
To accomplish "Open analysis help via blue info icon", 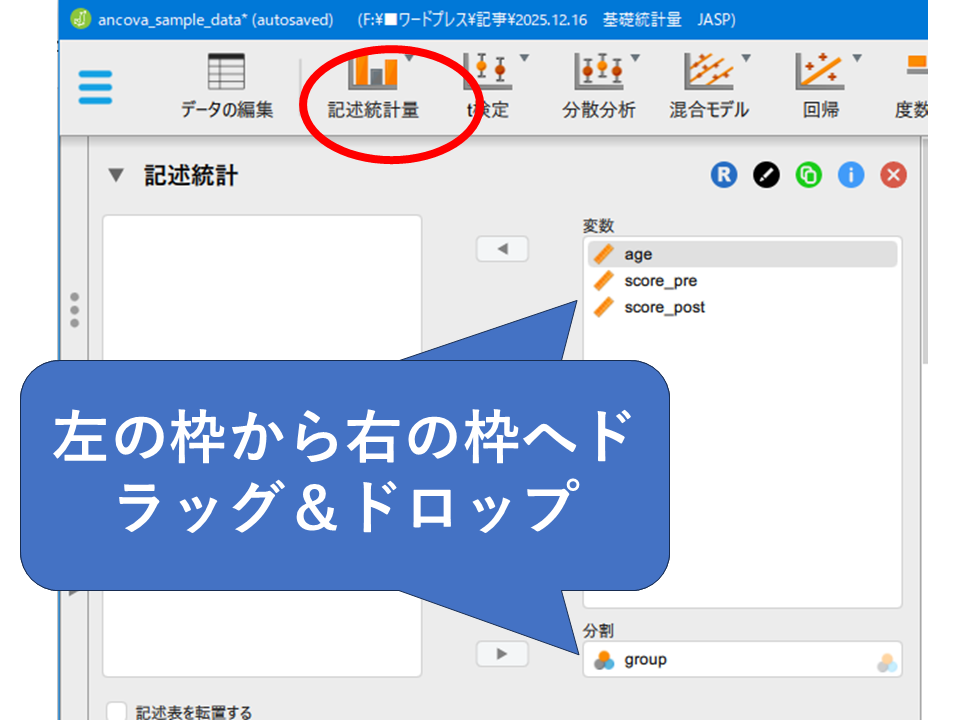I will point(851,176).
